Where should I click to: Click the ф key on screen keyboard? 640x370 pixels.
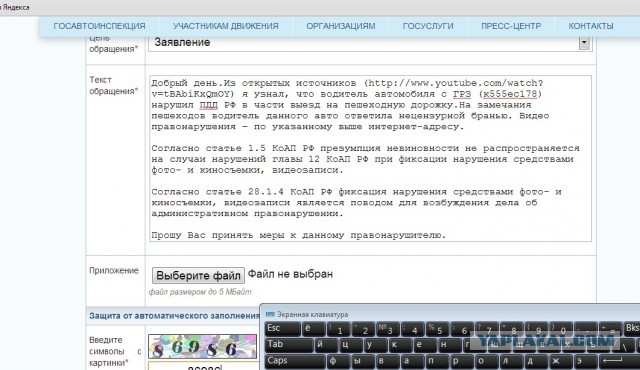tap(338, 361)
